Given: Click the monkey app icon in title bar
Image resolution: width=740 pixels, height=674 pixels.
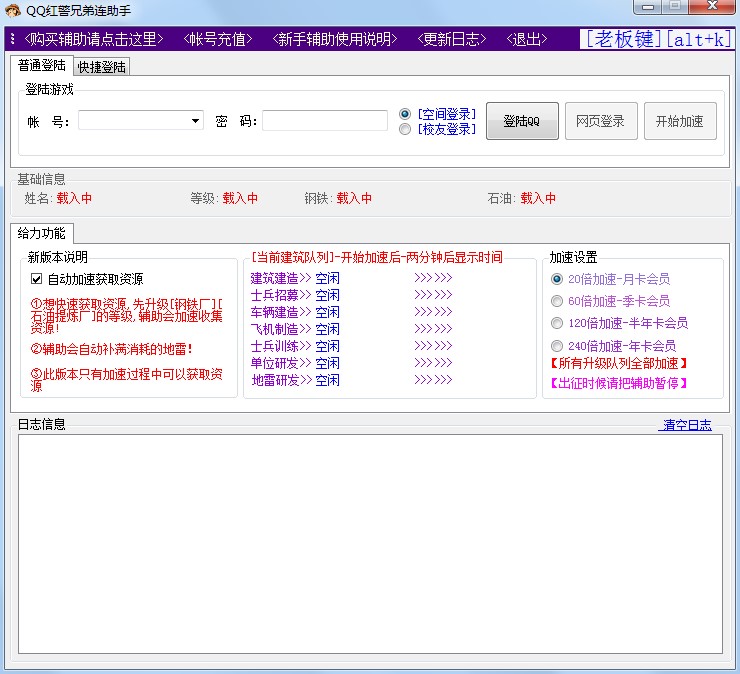Looking at the screenshot, I should click(12, 10).
